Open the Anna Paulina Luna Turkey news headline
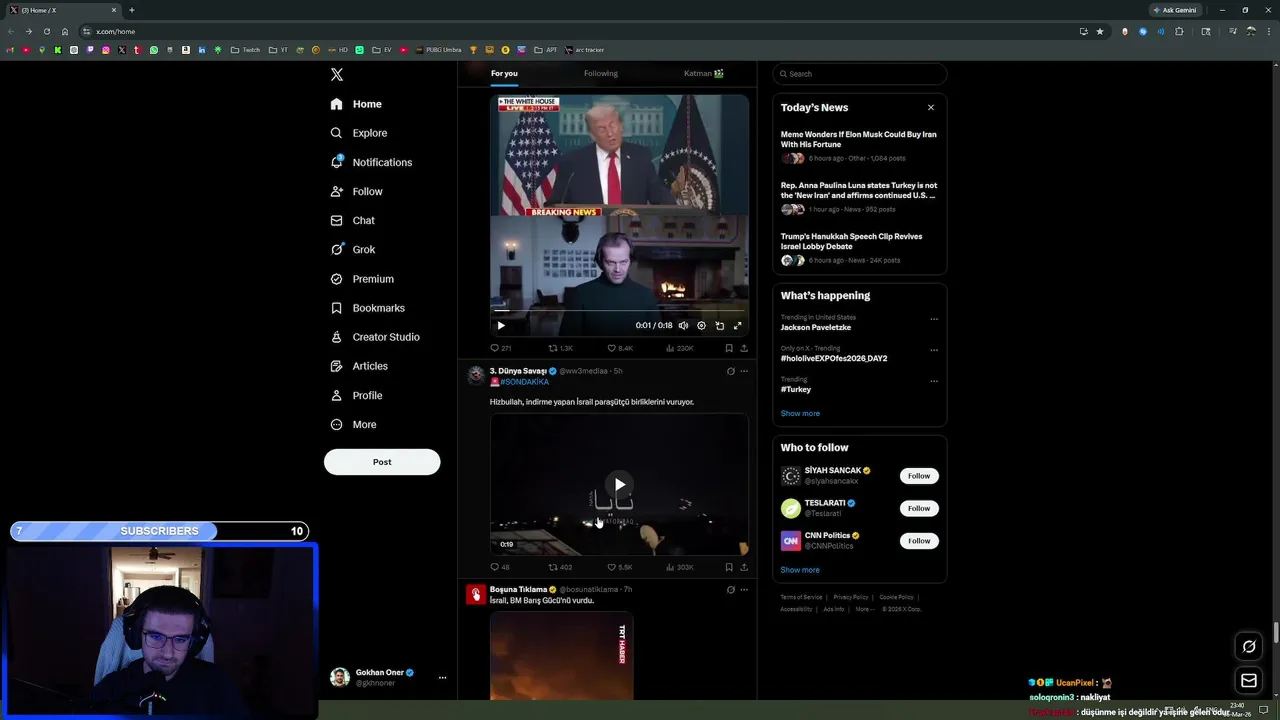The image size is (1280, 720). (x=859, y=190)
